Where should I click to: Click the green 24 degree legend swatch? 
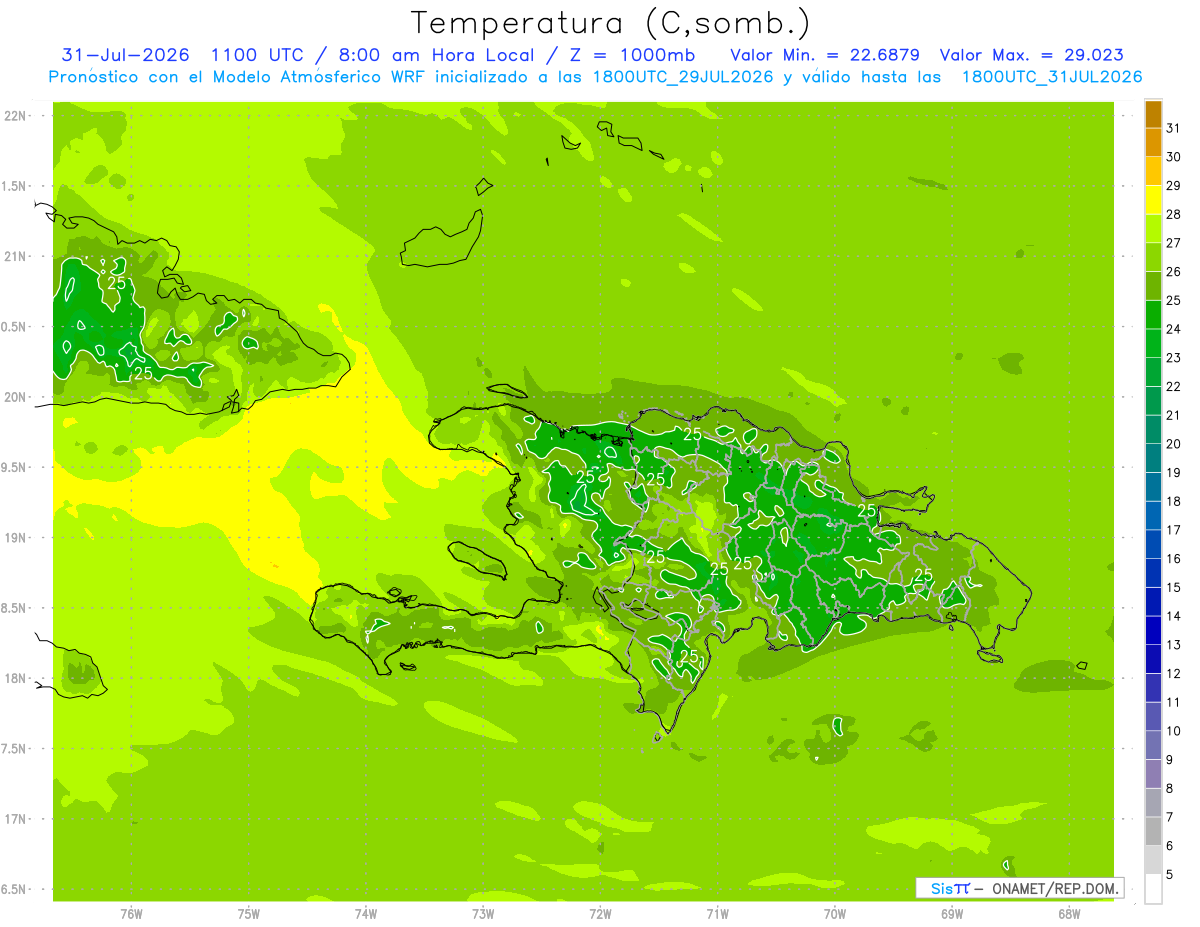click(1153, 316)
